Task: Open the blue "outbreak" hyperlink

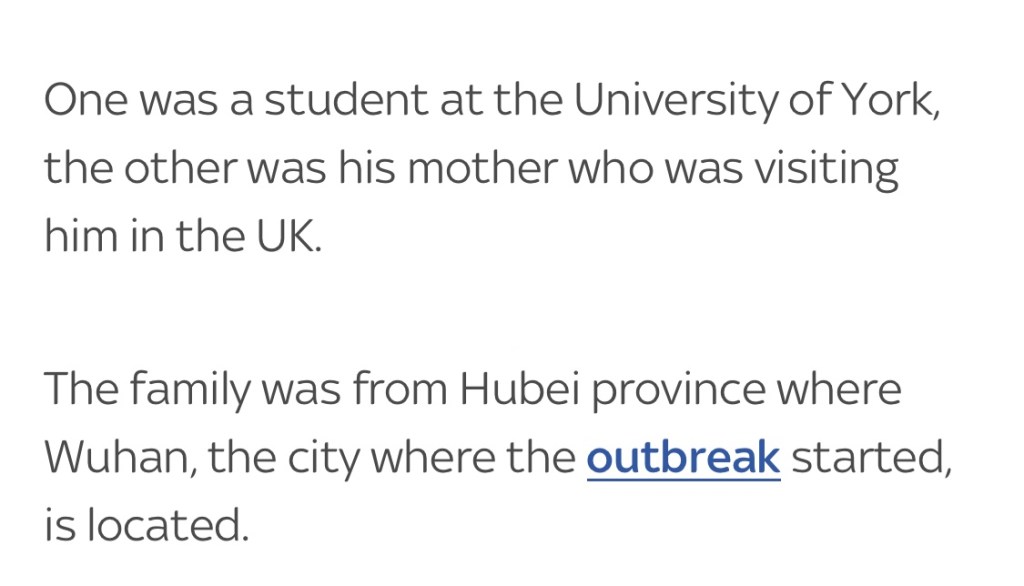Action: [683, 458]
